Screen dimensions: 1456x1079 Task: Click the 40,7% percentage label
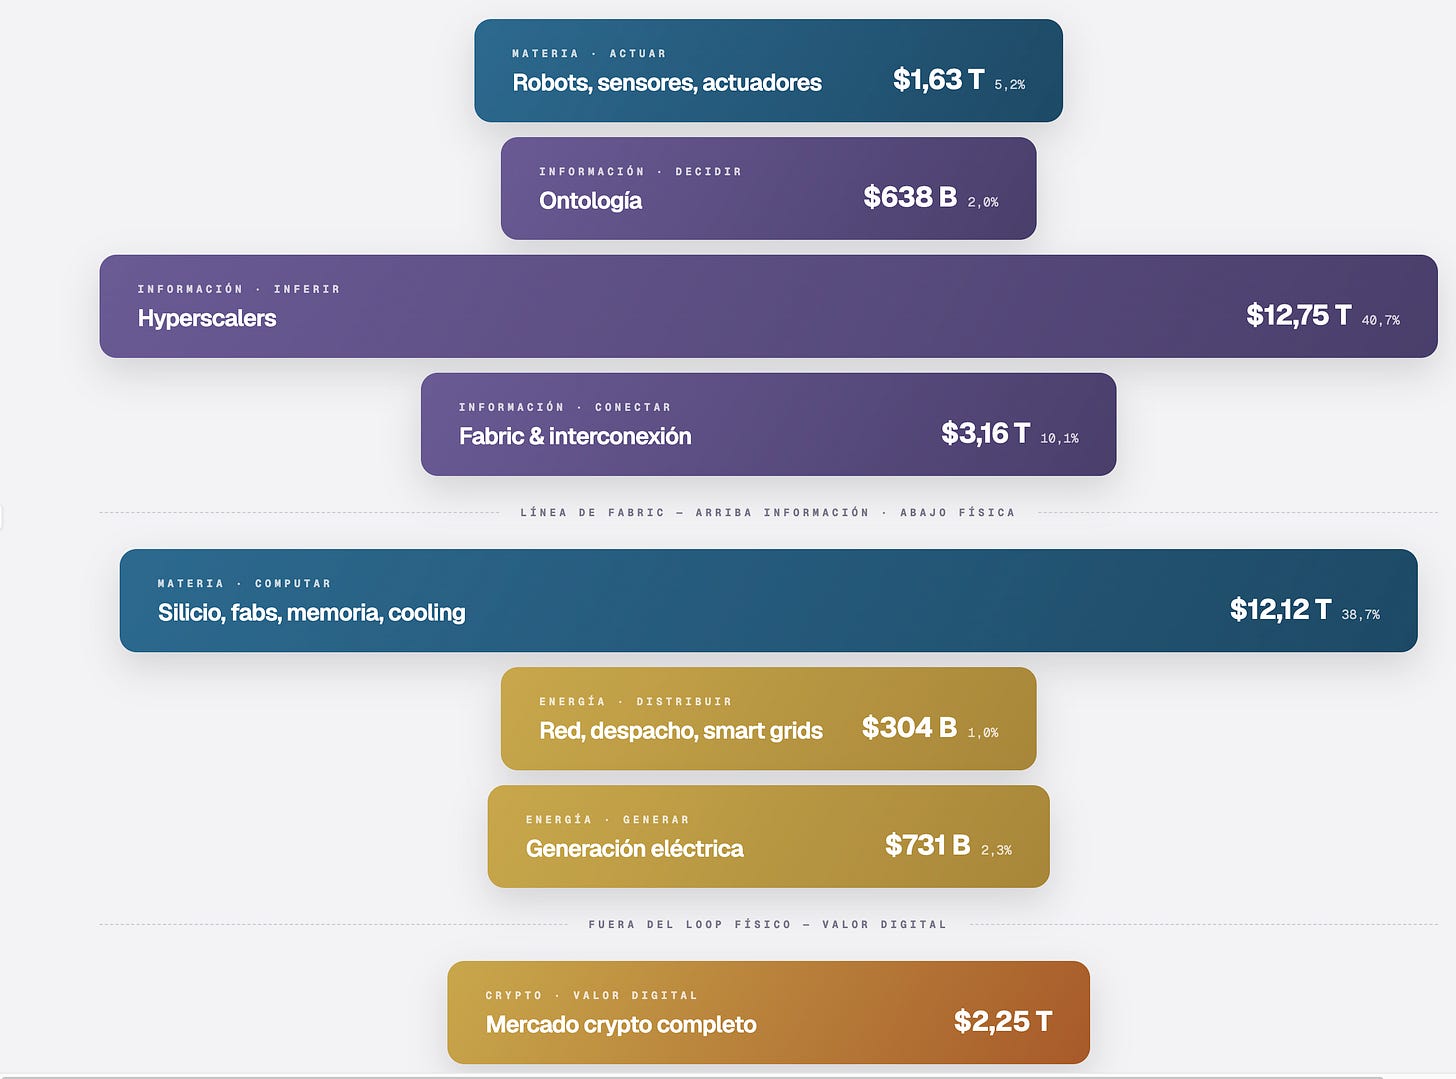1380,320
